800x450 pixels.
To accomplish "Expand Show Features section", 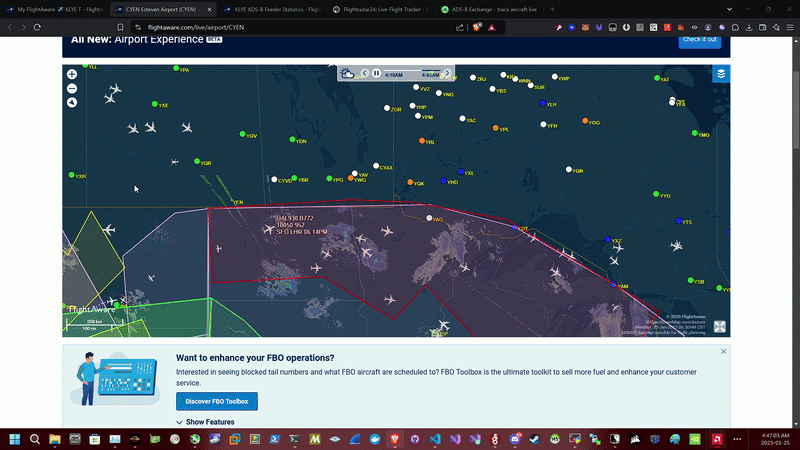I will coord(205,422).
